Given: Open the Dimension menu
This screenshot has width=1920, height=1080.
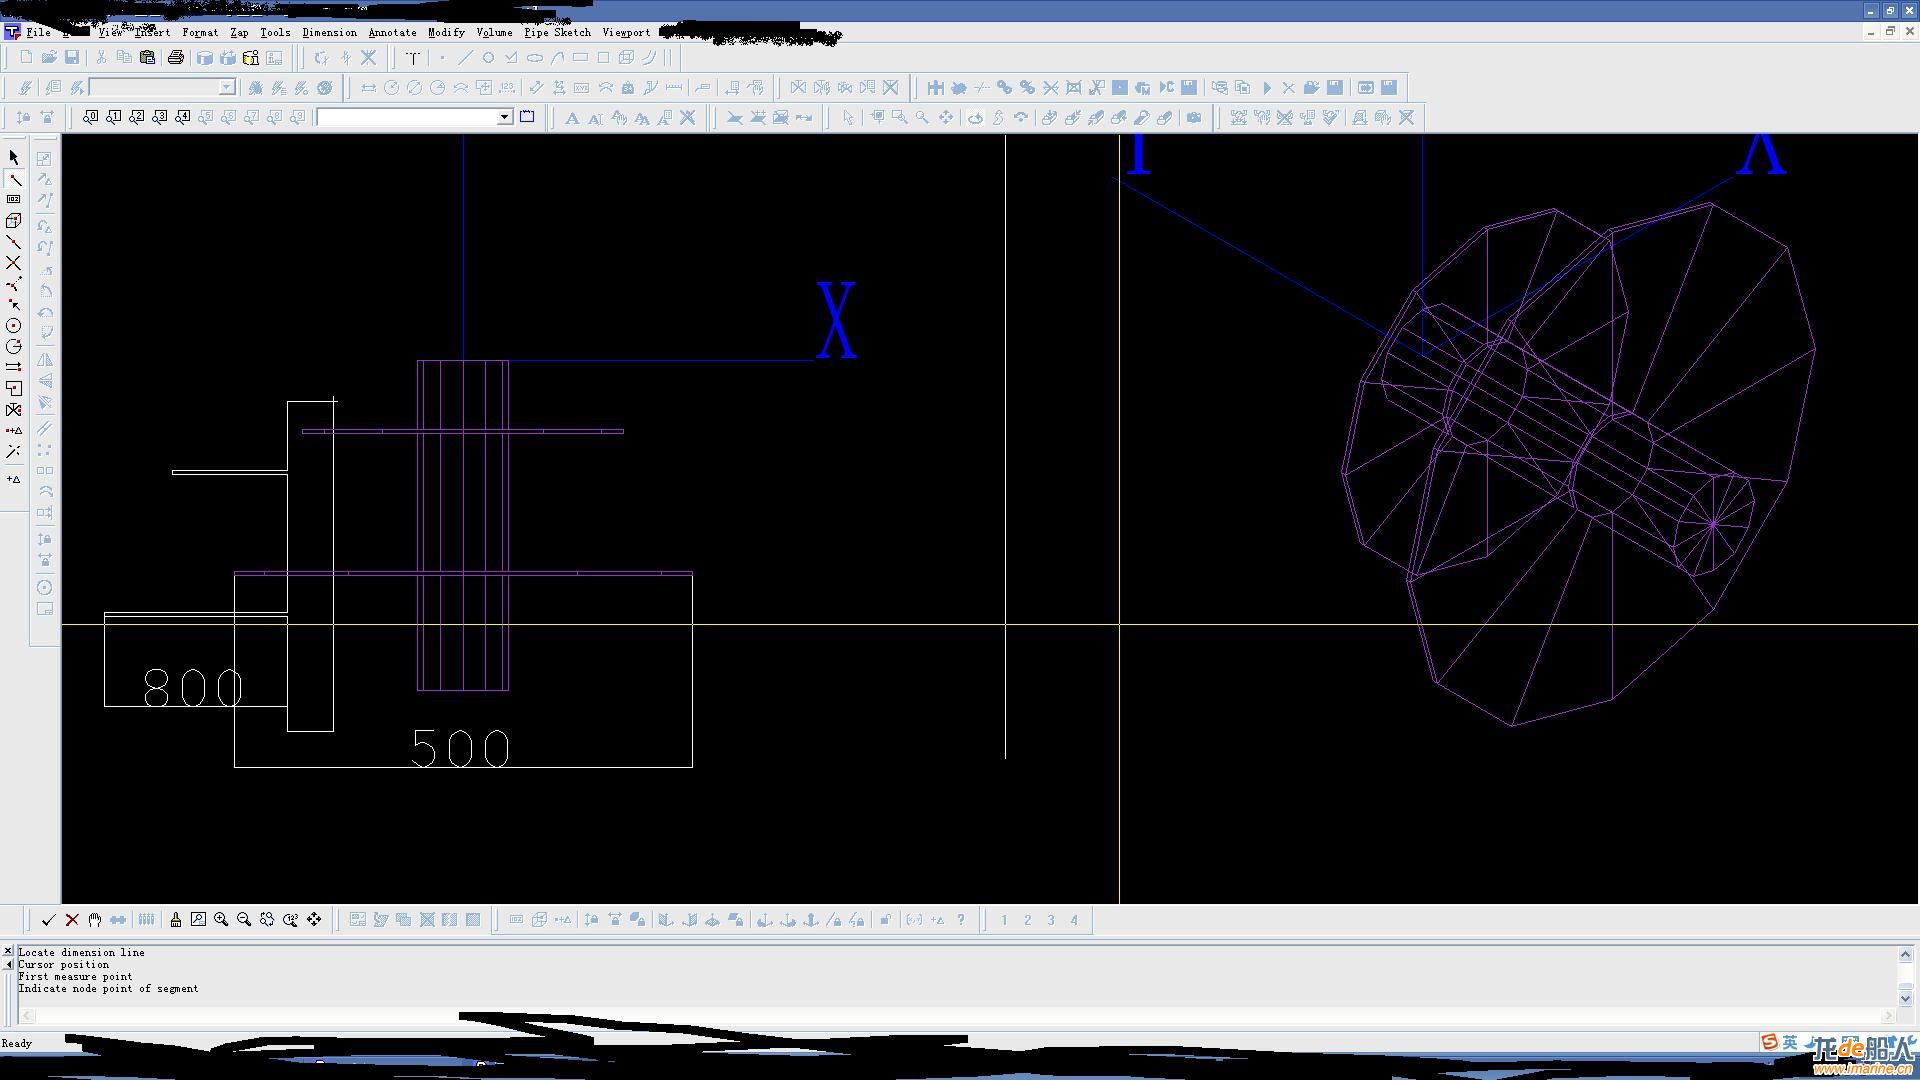Looking at the screenshot, I should (x=329, y=32).
